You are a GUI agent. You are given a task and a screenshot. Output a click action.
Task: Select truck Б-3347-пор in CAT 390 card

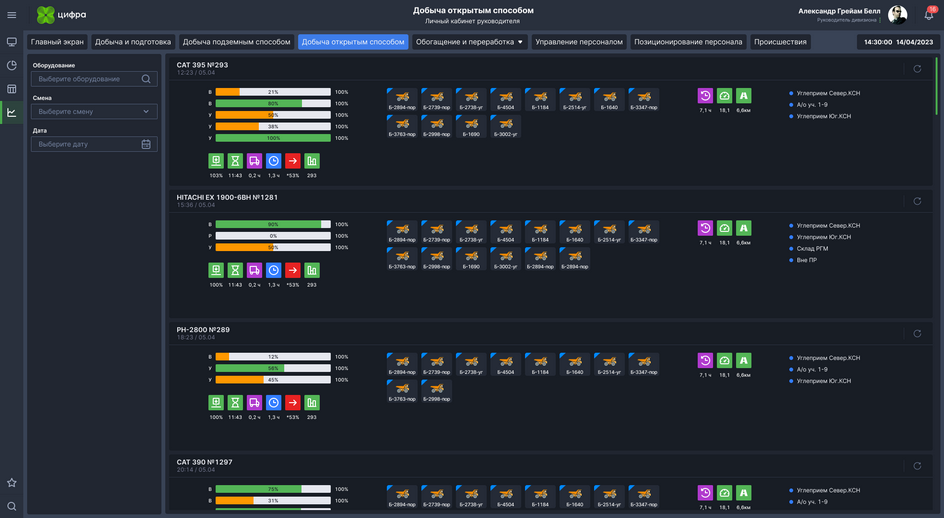(644, 496)
